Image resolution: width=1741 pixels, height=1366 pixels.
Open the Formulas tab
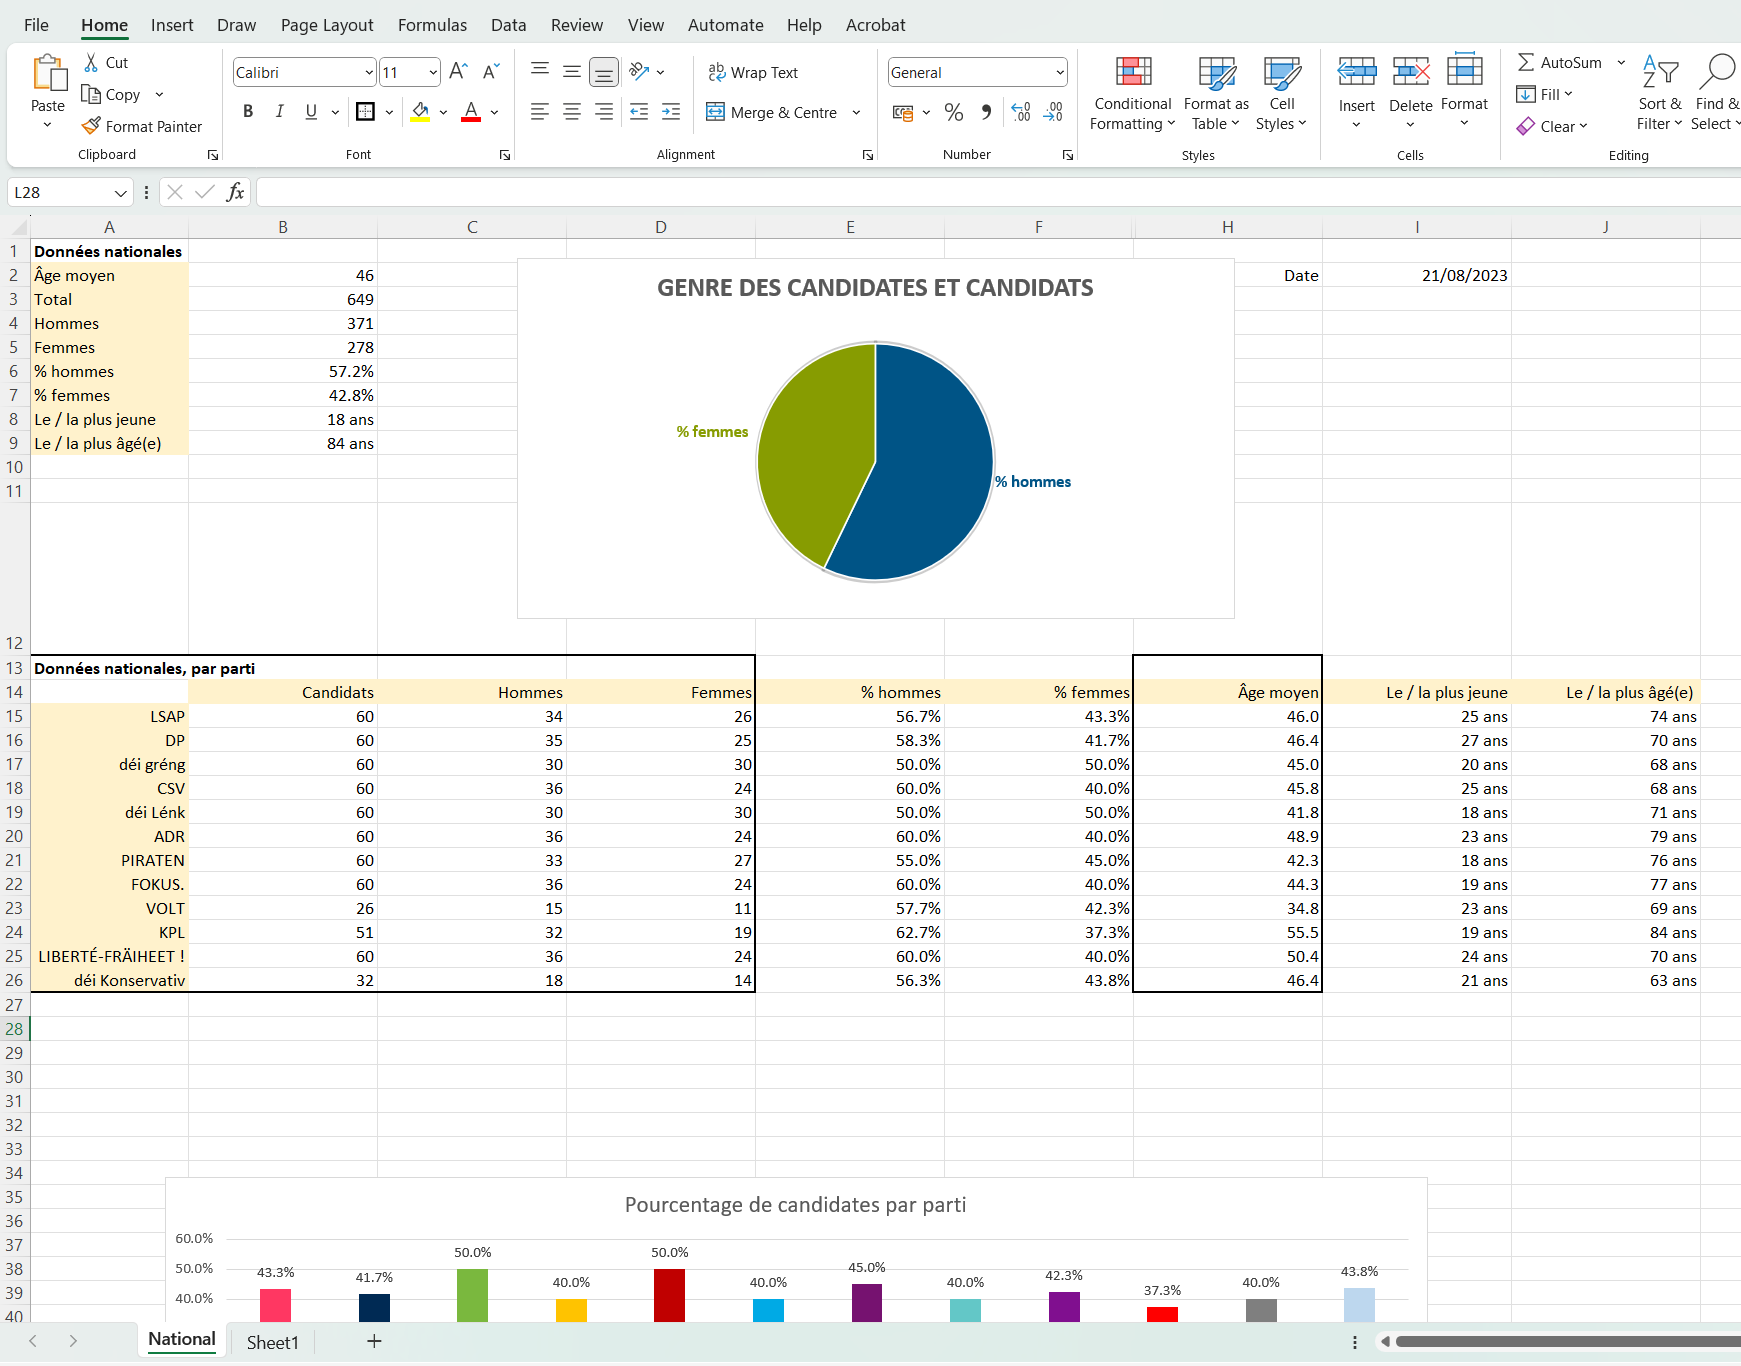(432, 25)
